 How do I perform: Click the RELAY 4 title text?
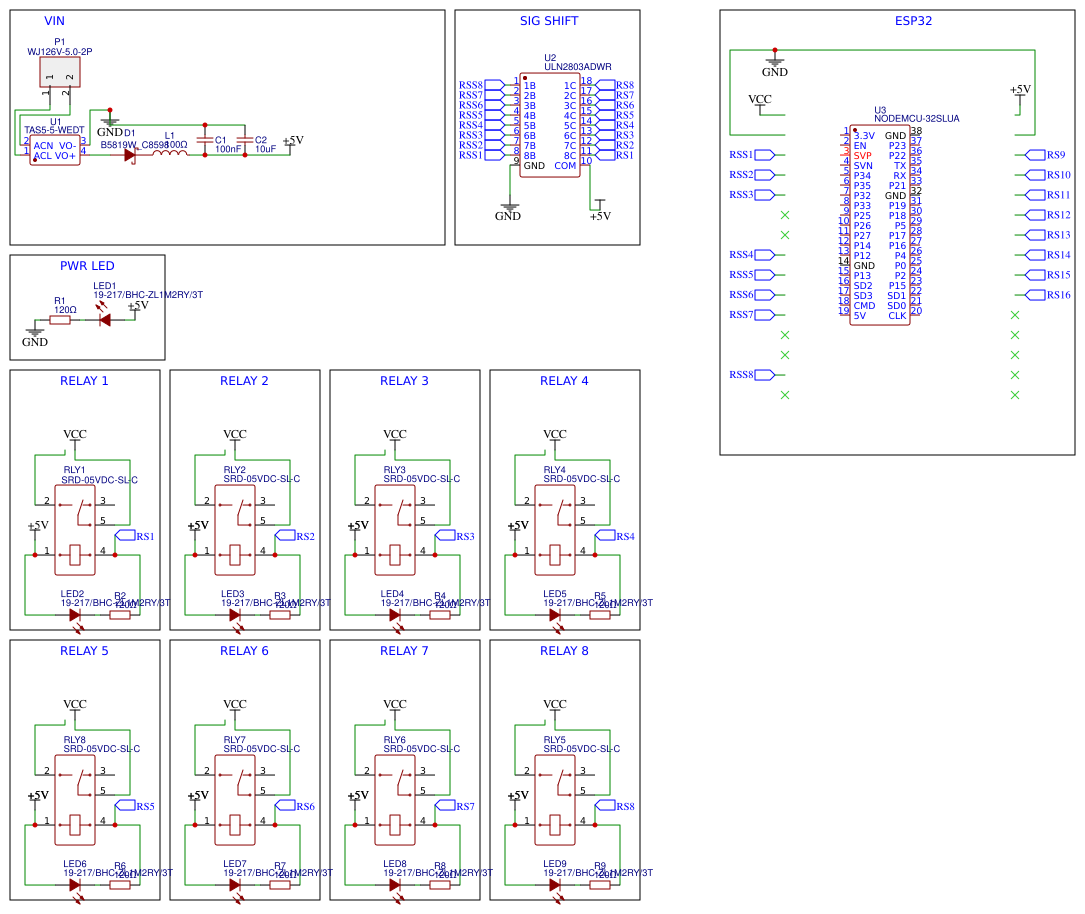pyautogui.click(x=564, y=381)
